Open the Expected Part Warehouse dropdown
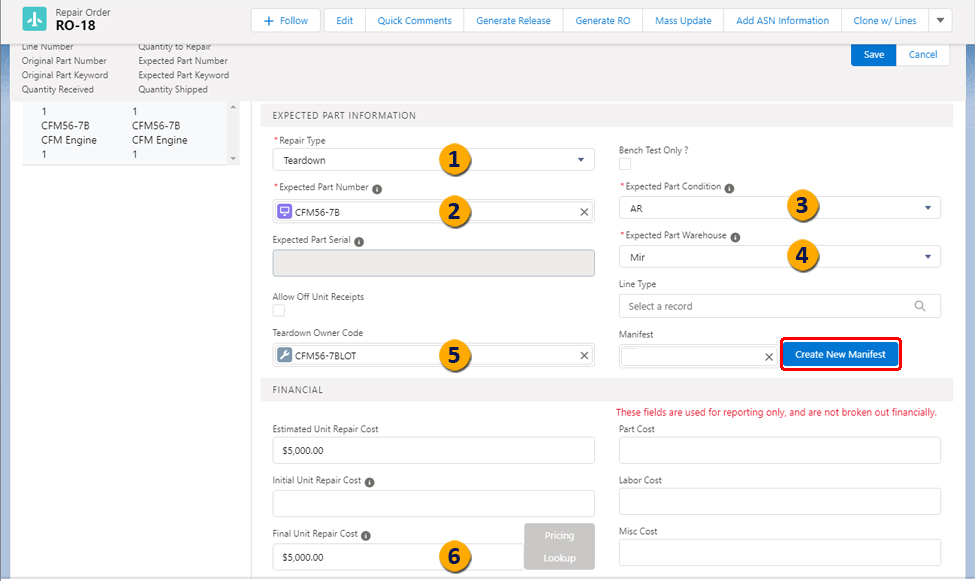The height and width of the screenshot is (581, 975). point(780,257)
